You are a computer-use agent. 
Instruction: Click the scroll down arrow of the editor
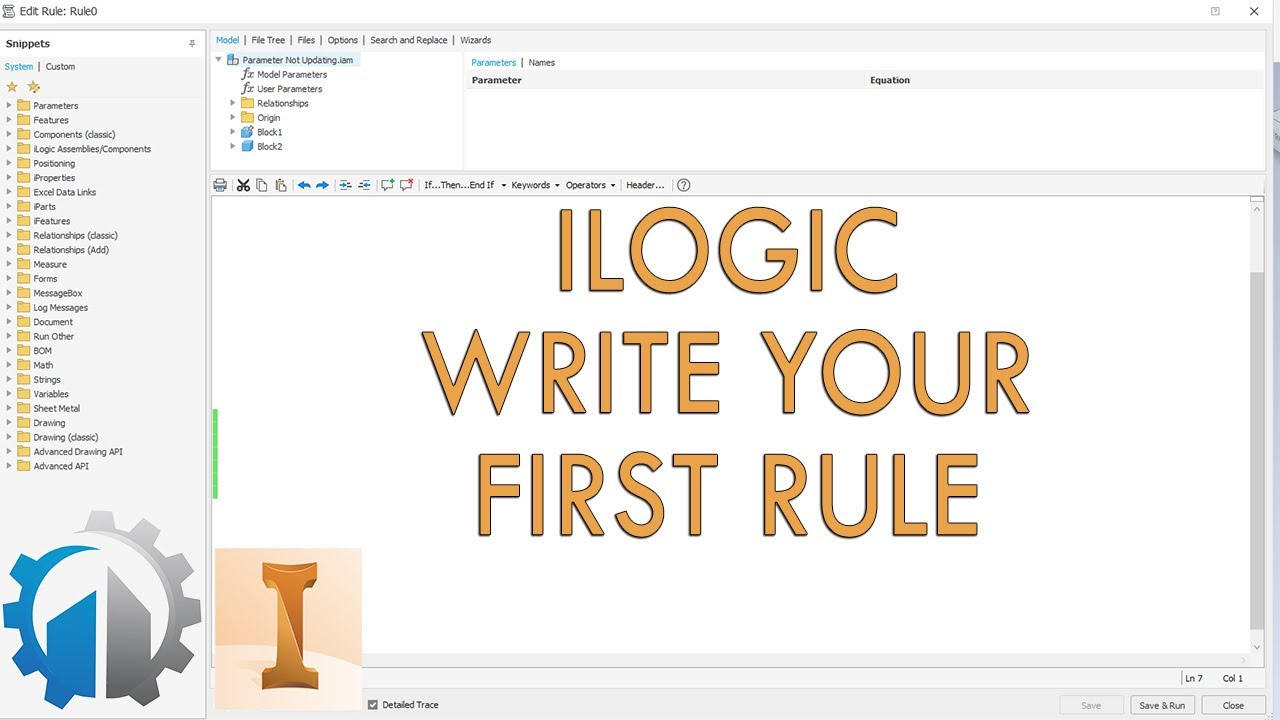tap(1257, 647)
